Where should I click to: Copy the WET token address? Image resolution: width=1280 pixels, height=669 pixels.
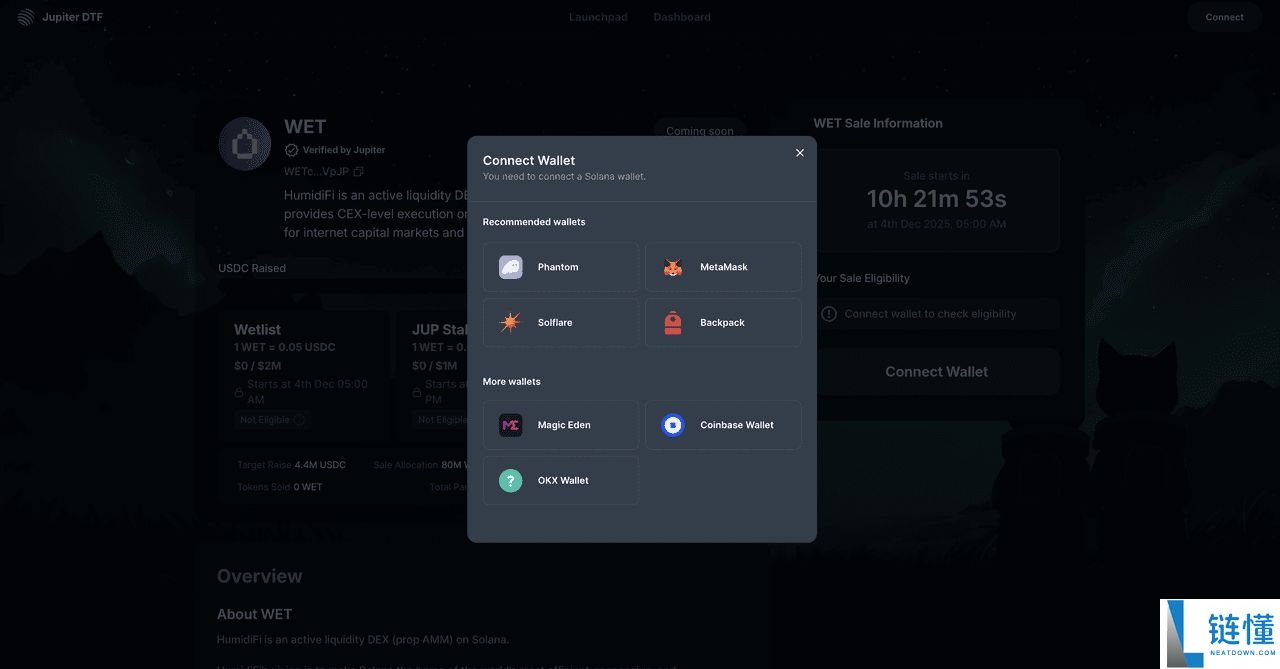pos(359,172)
